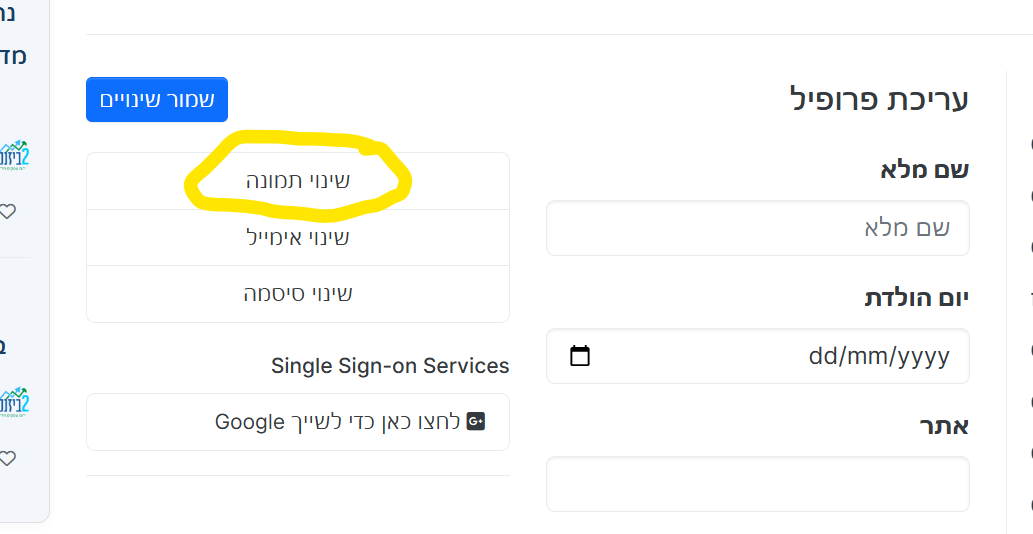Open the calendar date picker icon
The image size is (1033, 534).
click(580, 356)
